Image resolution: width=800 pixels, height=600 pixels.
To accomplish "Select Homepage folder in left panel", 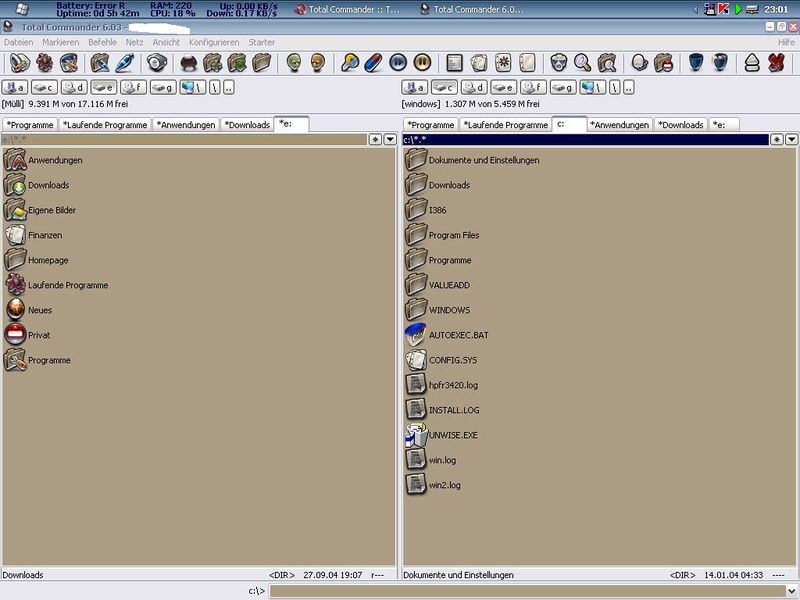I will pyautogui.click(x=36, y=260).
